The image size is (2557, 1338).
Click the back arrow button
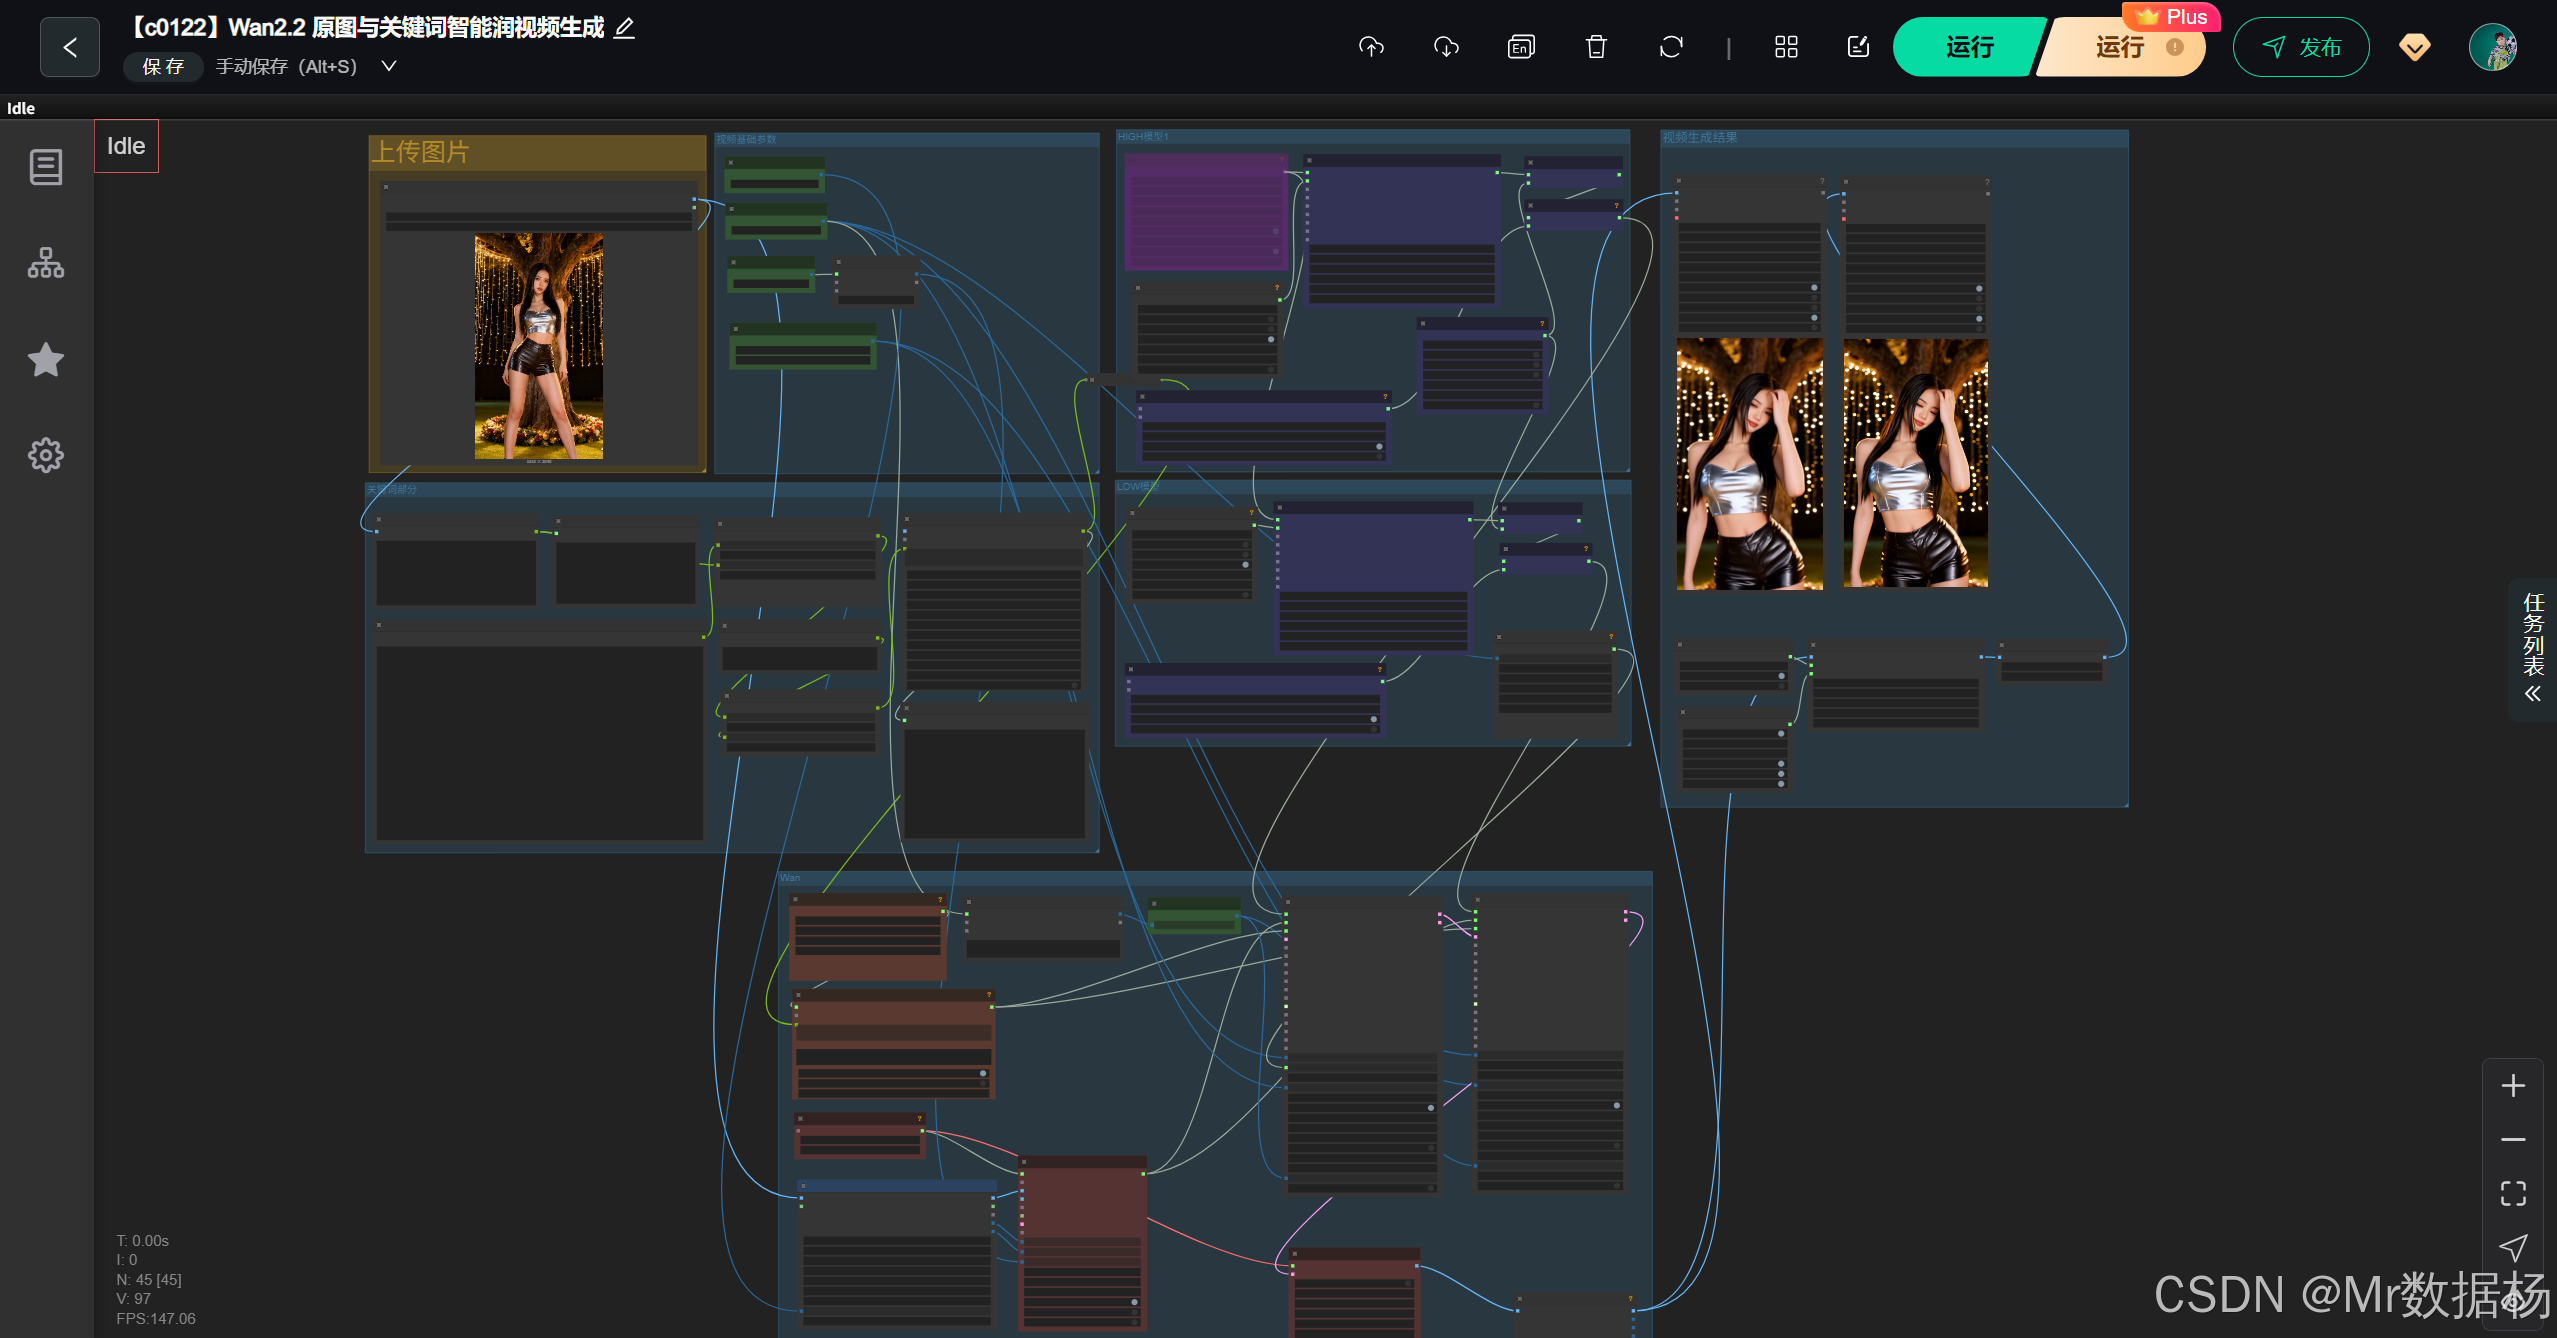click(70, 47)
